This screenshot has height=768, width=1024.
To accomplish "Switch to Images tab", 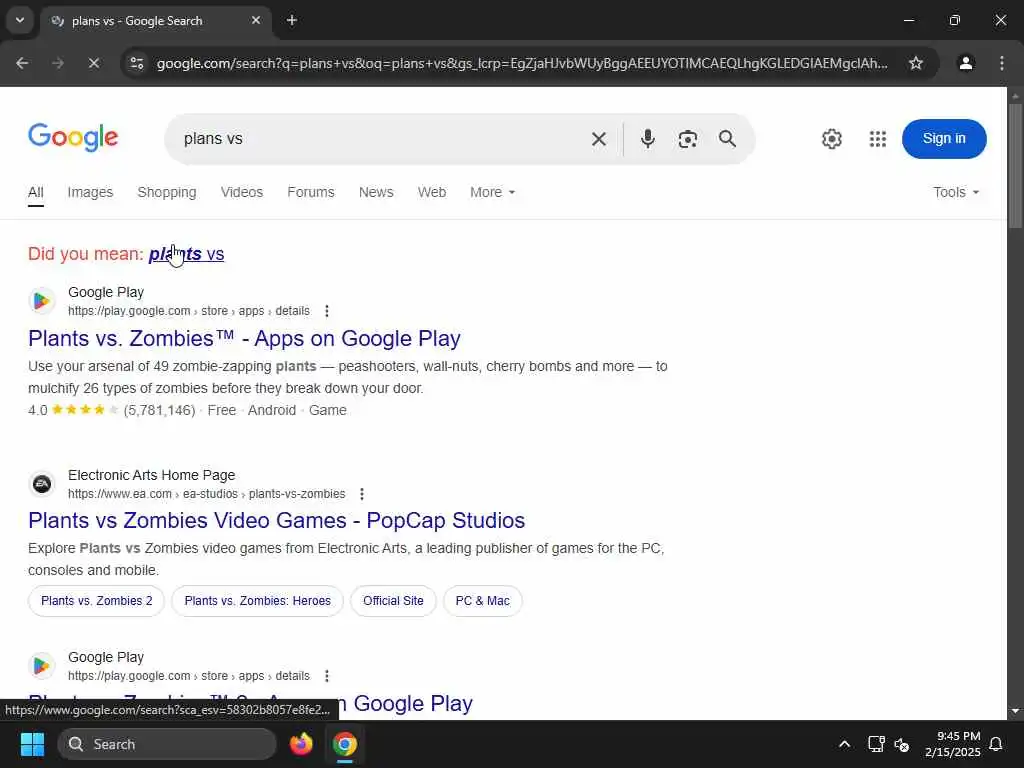I will (x=90, y=193).
